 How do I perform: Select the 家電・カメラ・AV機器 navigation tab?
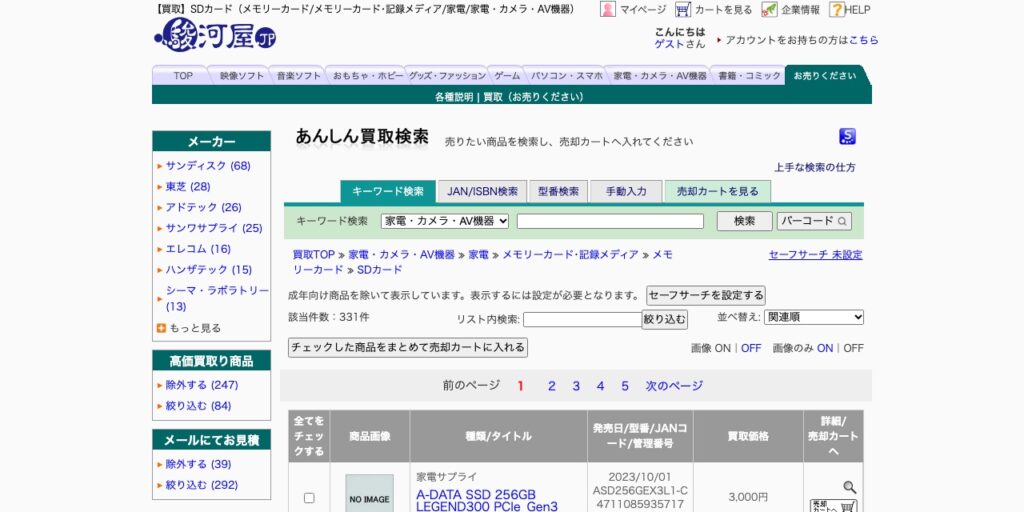click(x=660, y=76)
